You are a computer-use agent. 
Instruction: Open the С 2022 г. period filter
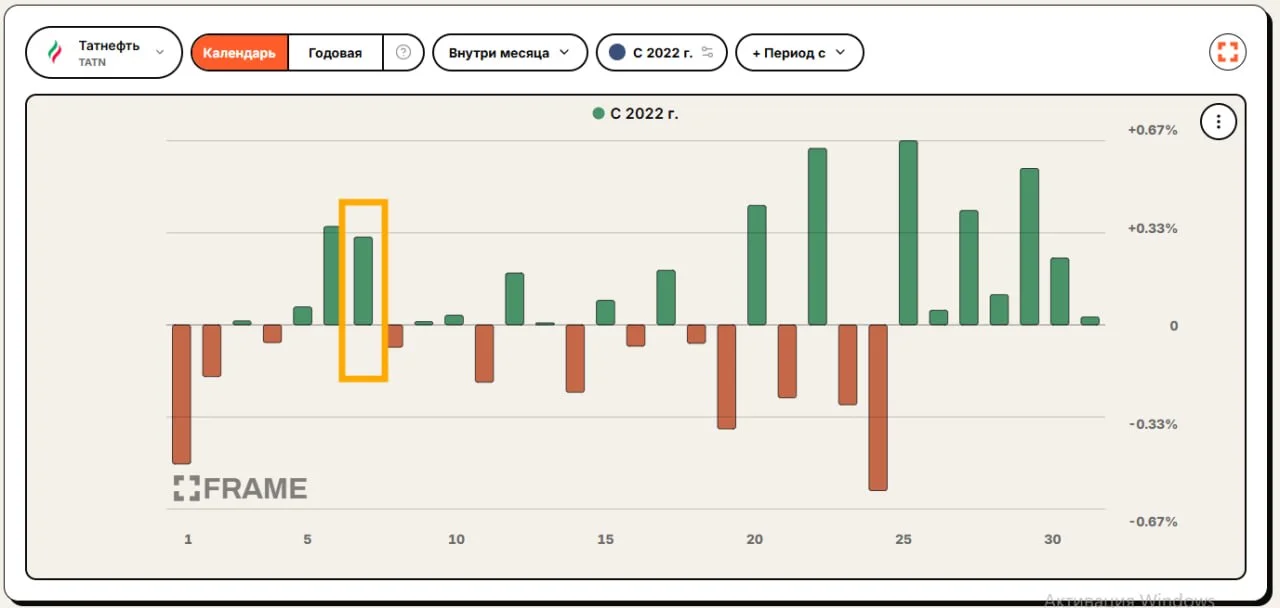661,53
